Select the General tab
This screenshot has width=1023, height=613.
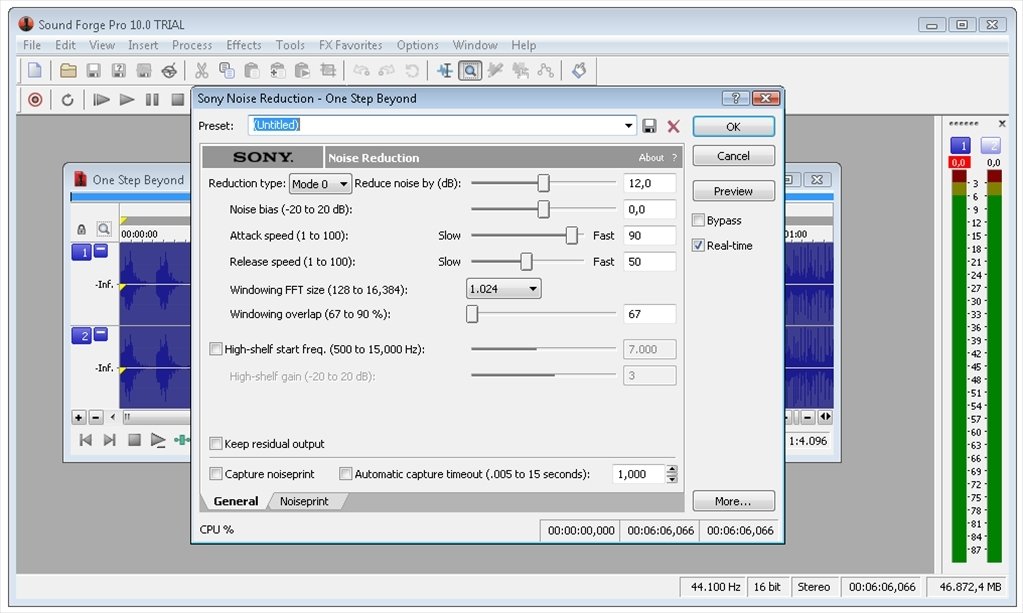(236, 501)
